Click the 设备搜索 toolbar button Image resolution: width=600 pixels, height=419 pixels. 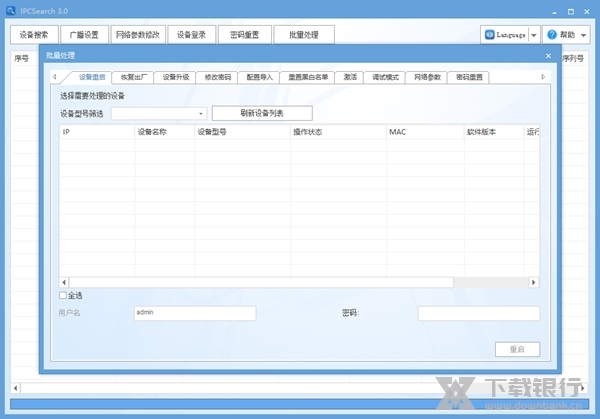(34, 35)
